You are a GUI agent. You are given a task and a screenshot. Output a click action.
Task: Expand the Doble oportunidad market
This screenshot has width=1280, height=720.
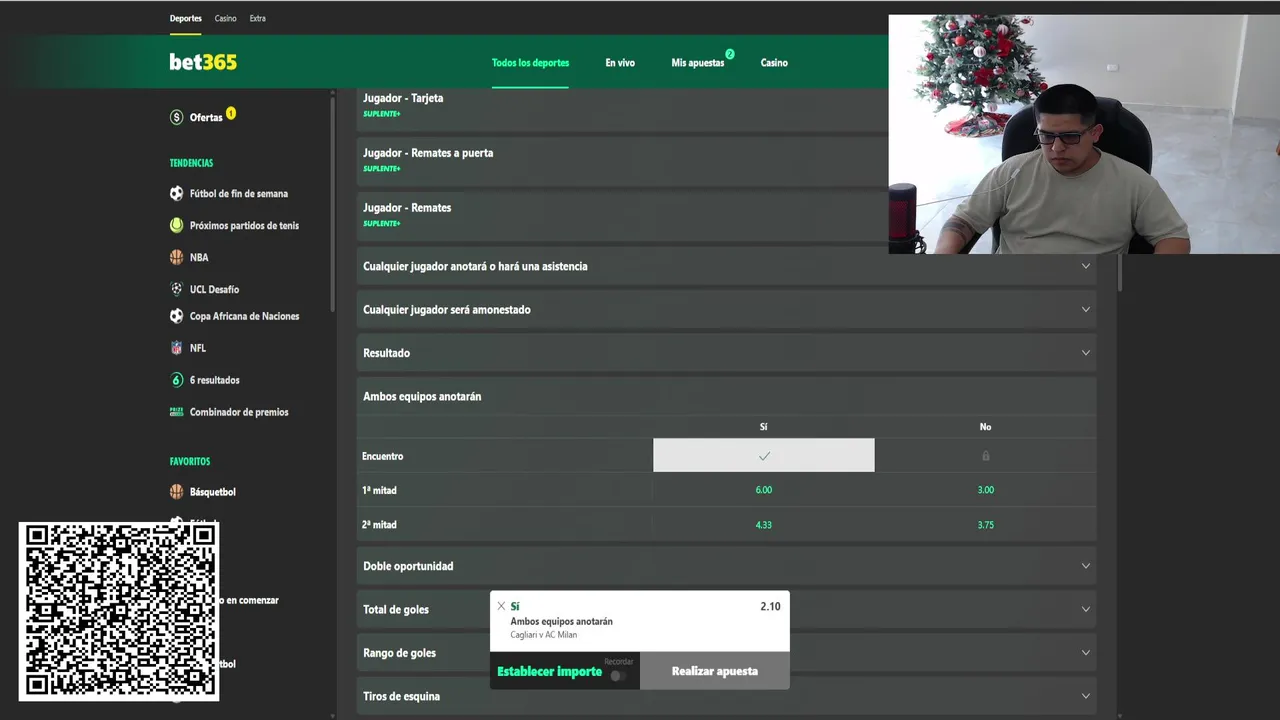[726, 566]
